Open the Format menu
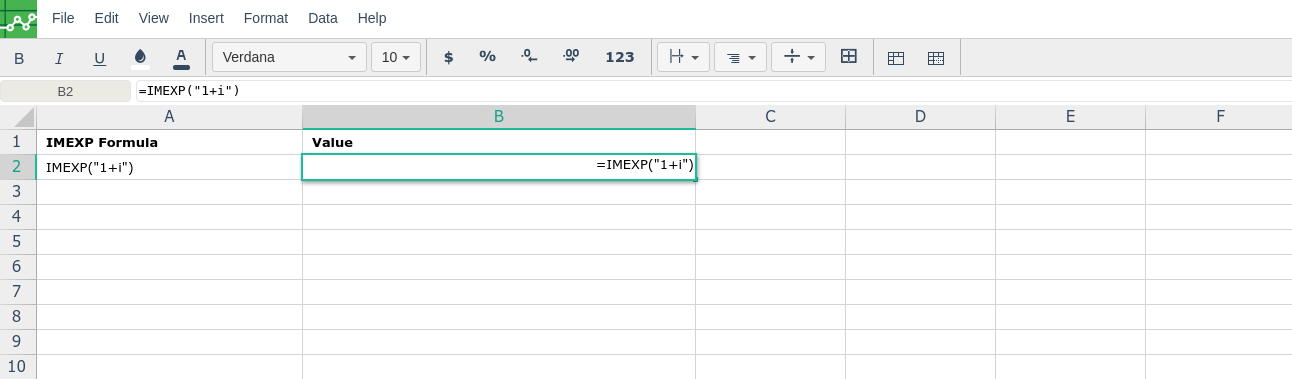The height and width of the screenshot is (379, 1292). click(266, 18)
